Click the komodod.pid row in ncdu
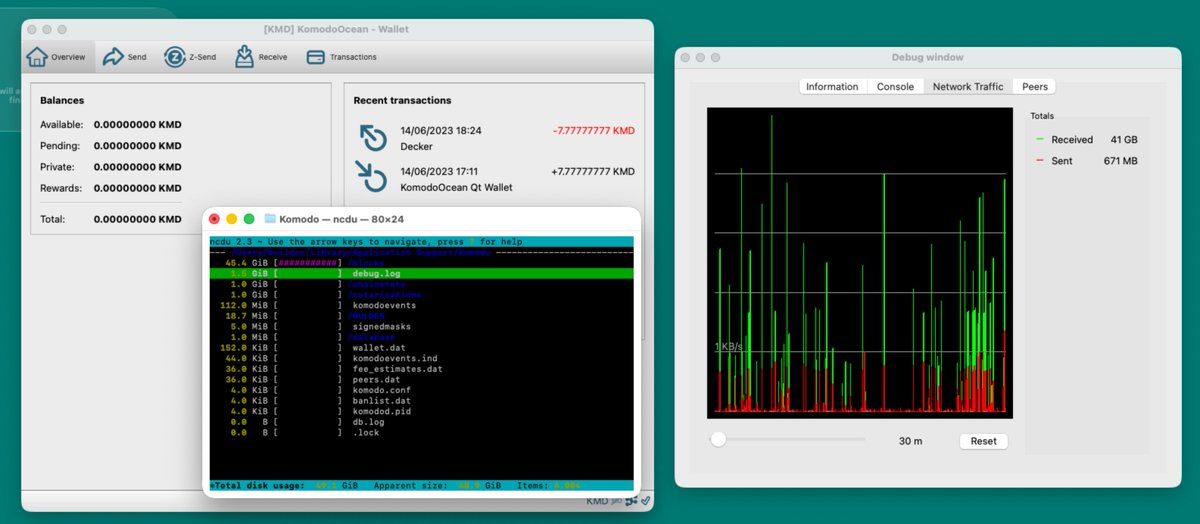1200x524 pixels. pyautogui.click(x=421, y=411)
